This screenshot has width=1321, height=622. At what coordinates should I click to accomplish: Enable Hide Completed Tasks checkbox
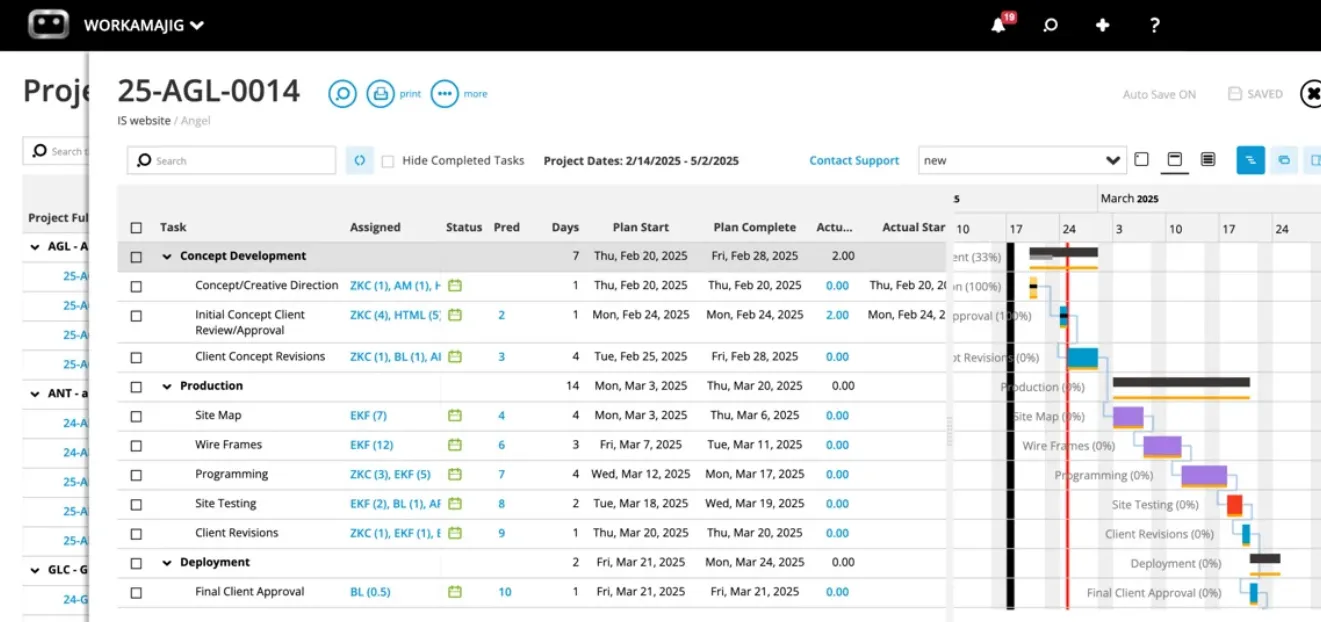click(388, 161)
